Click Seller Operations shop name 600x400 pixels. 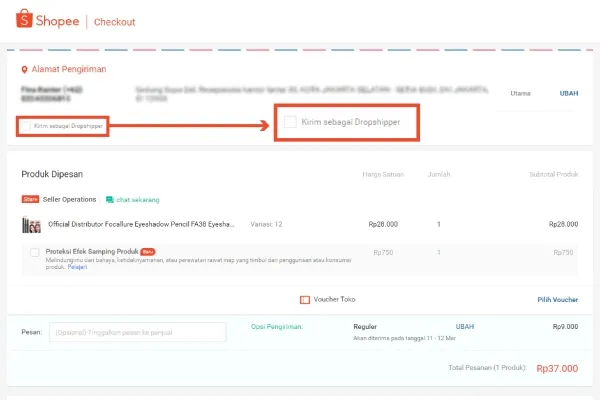click(69, 199)
